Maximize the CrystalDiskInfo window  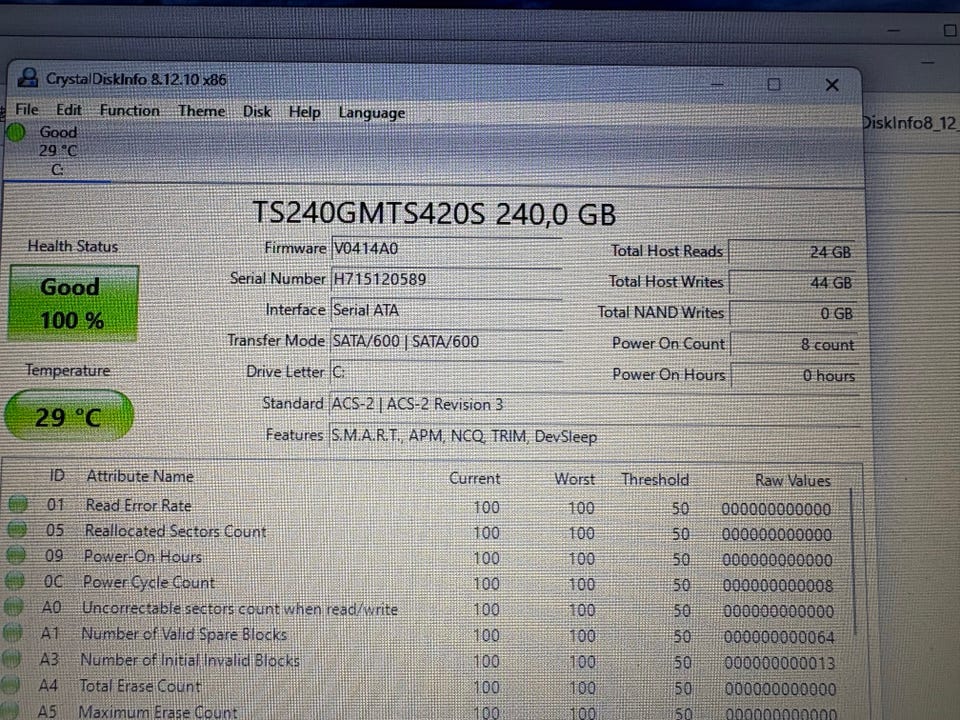(x=774, y=84)
